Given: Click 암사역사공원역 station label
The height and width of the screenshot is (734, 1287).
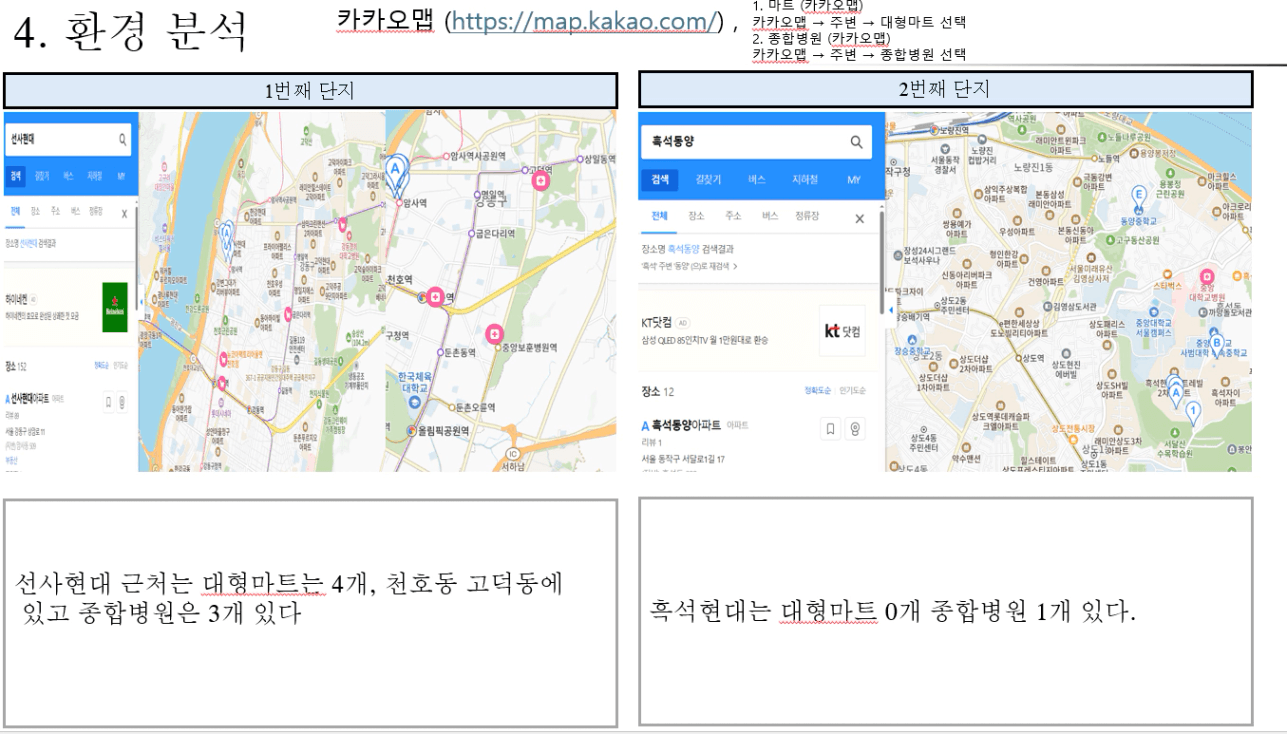Looking at the screenshot, I should click(x=479, y=156).
